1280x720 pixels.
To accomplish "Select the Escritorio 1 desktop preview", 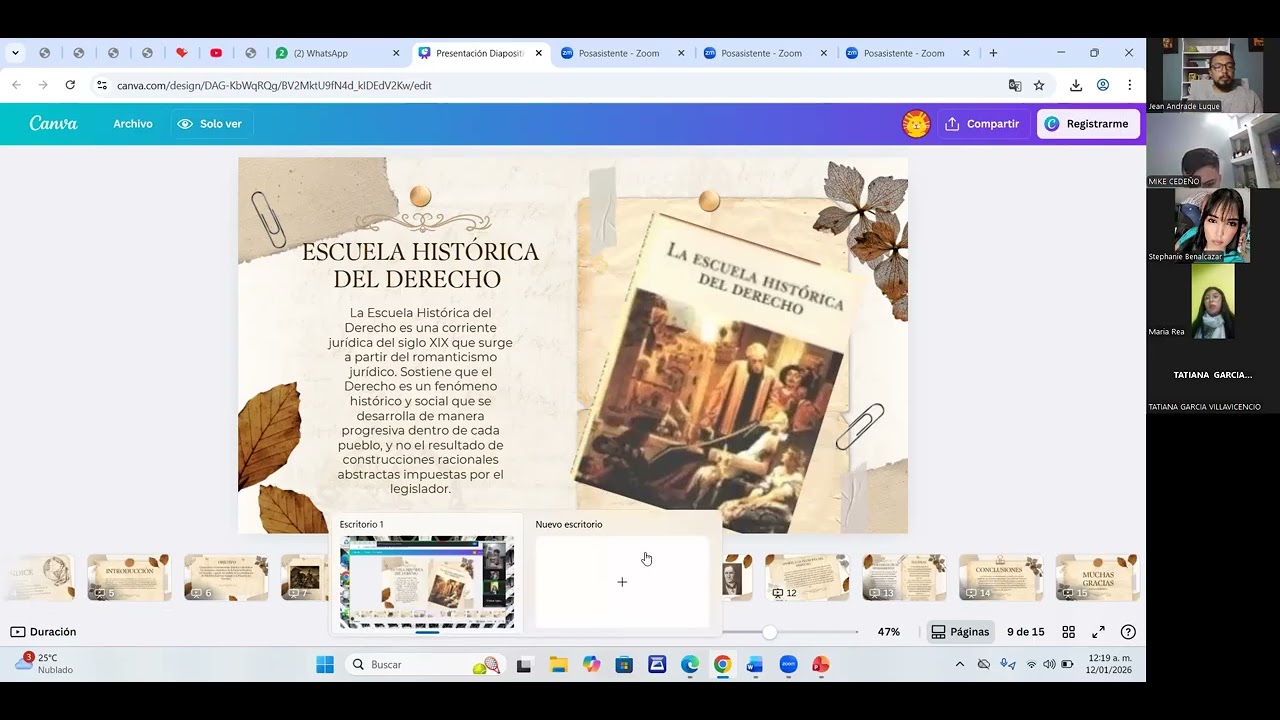I will point(427,582).
